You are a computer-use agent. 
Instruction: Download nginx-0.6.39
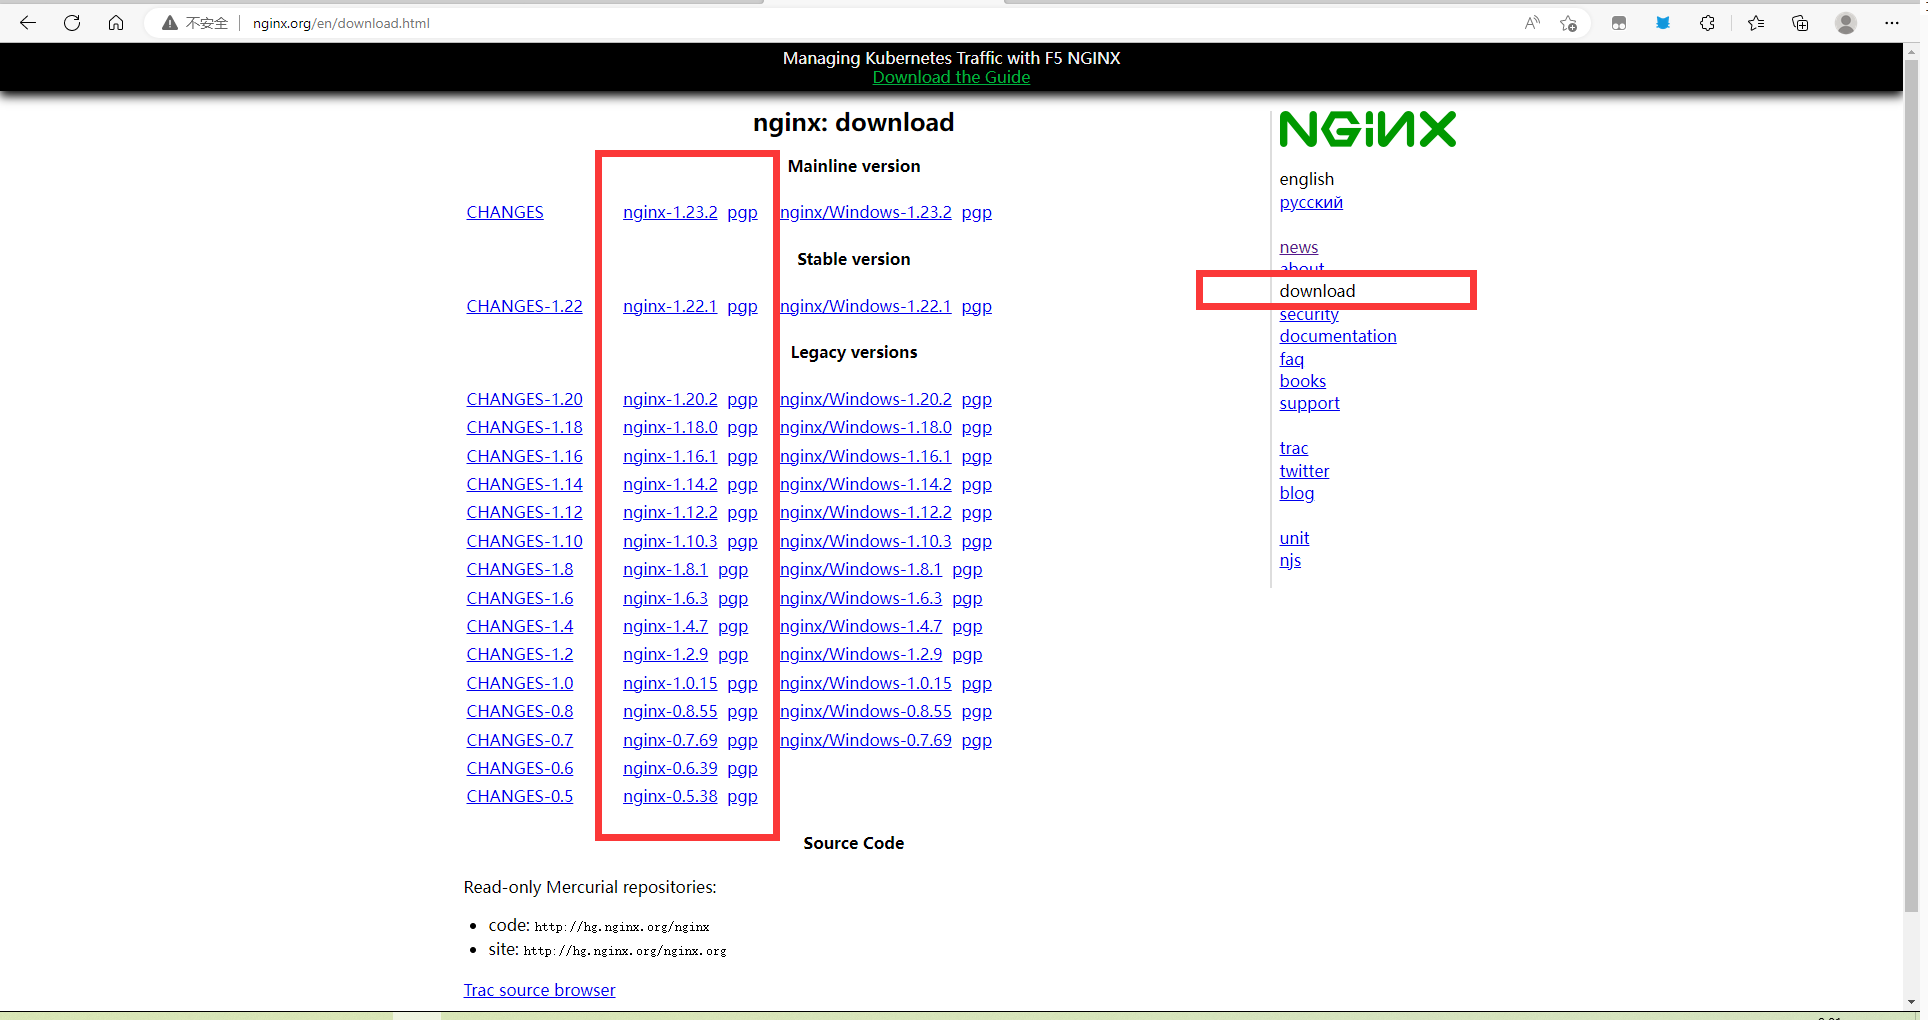point(670,768)
